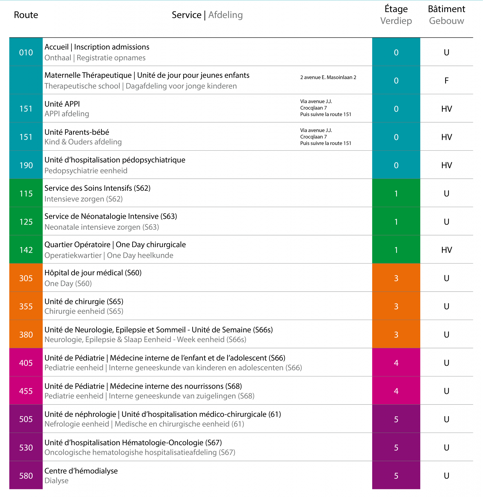This screenshot has width=492, height=497.
Task: Select Unité d'hospitalisation Hématologie-Oncologie (S67)
Action: tap(133, 443)
